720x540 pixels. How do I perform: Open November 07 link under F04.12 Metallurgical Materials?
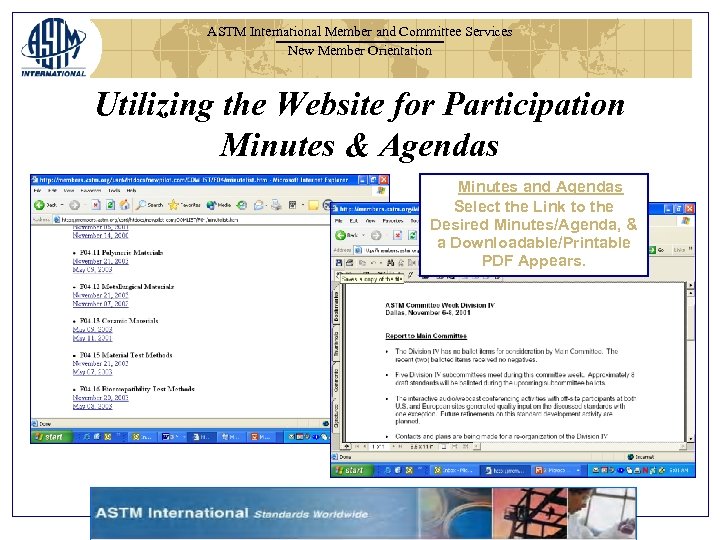tap(100, 304)
